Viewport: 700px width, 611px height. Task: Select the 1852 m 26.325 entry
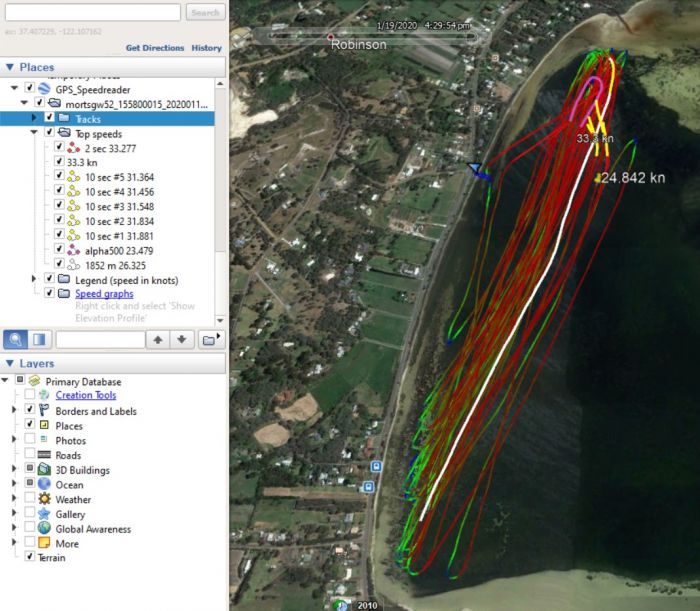point(115,266)
